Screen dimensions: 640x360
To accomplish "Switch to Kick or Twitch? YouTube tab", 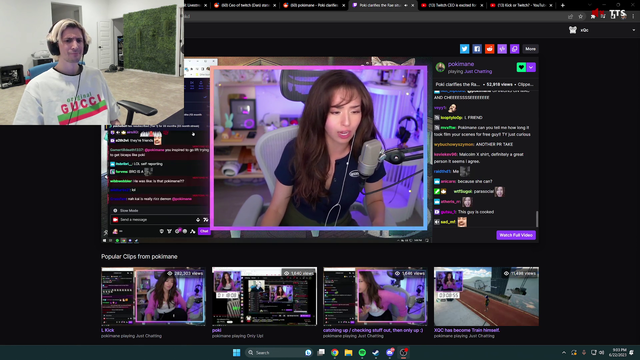I will click(520, 5).
